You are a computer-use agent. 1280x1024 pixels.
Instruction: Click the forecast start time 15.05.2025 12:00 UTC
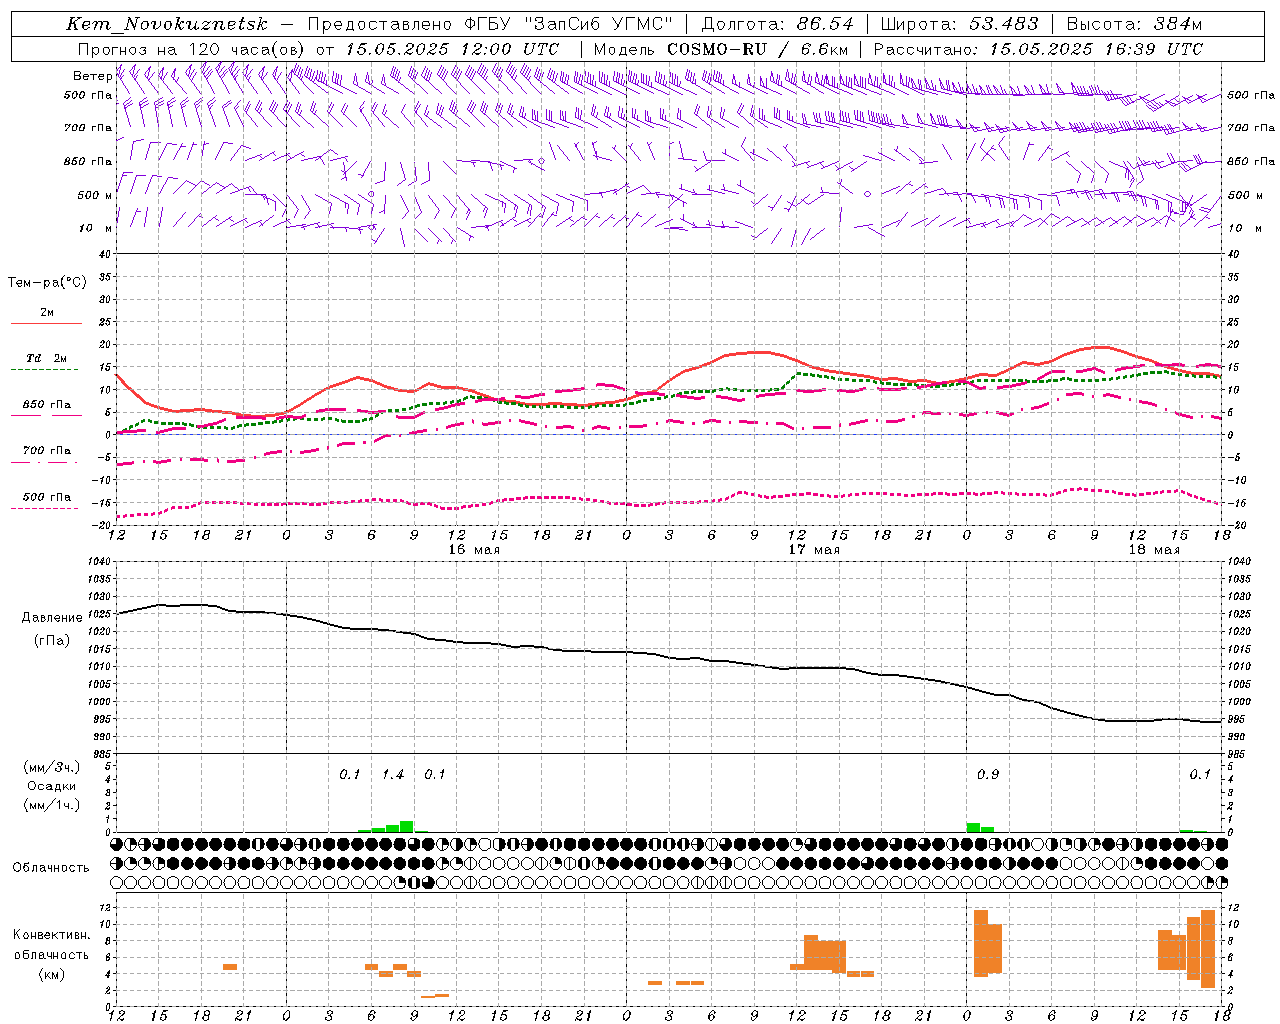452,49
